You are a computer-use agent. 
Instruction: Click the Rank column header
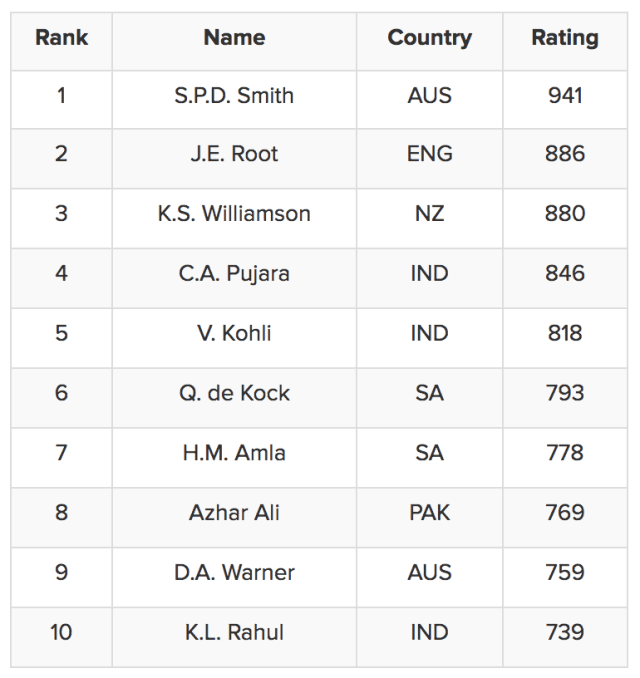point(61,39)
